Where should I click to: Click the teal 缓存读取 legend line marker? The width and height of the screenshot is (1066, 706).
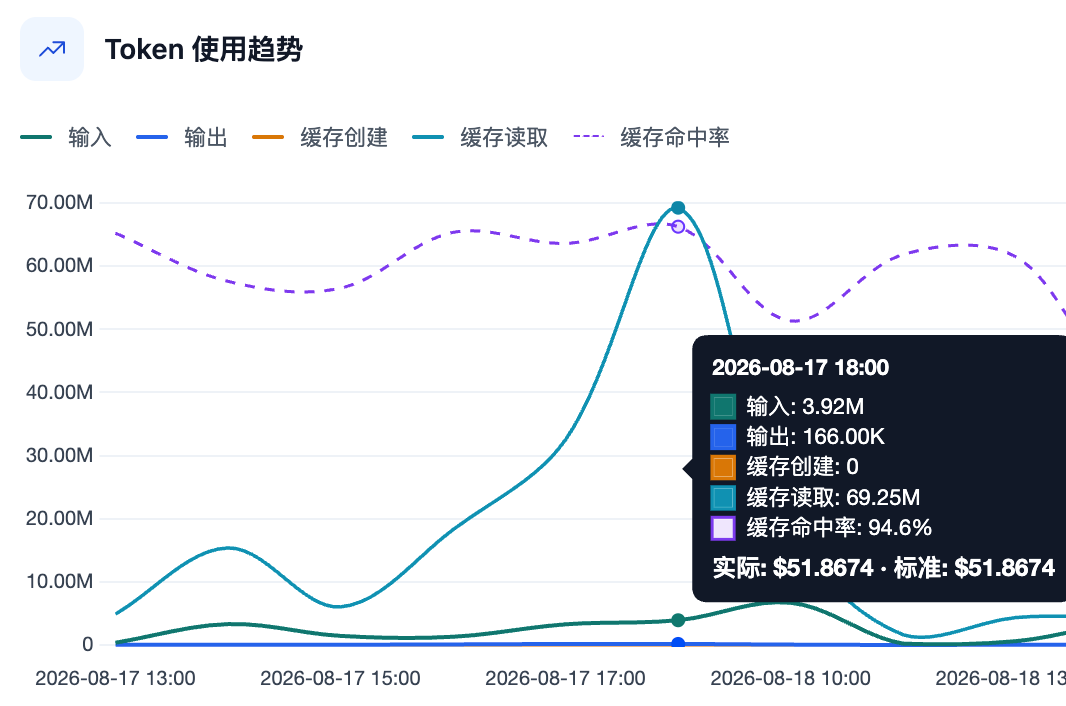[428, 137]
